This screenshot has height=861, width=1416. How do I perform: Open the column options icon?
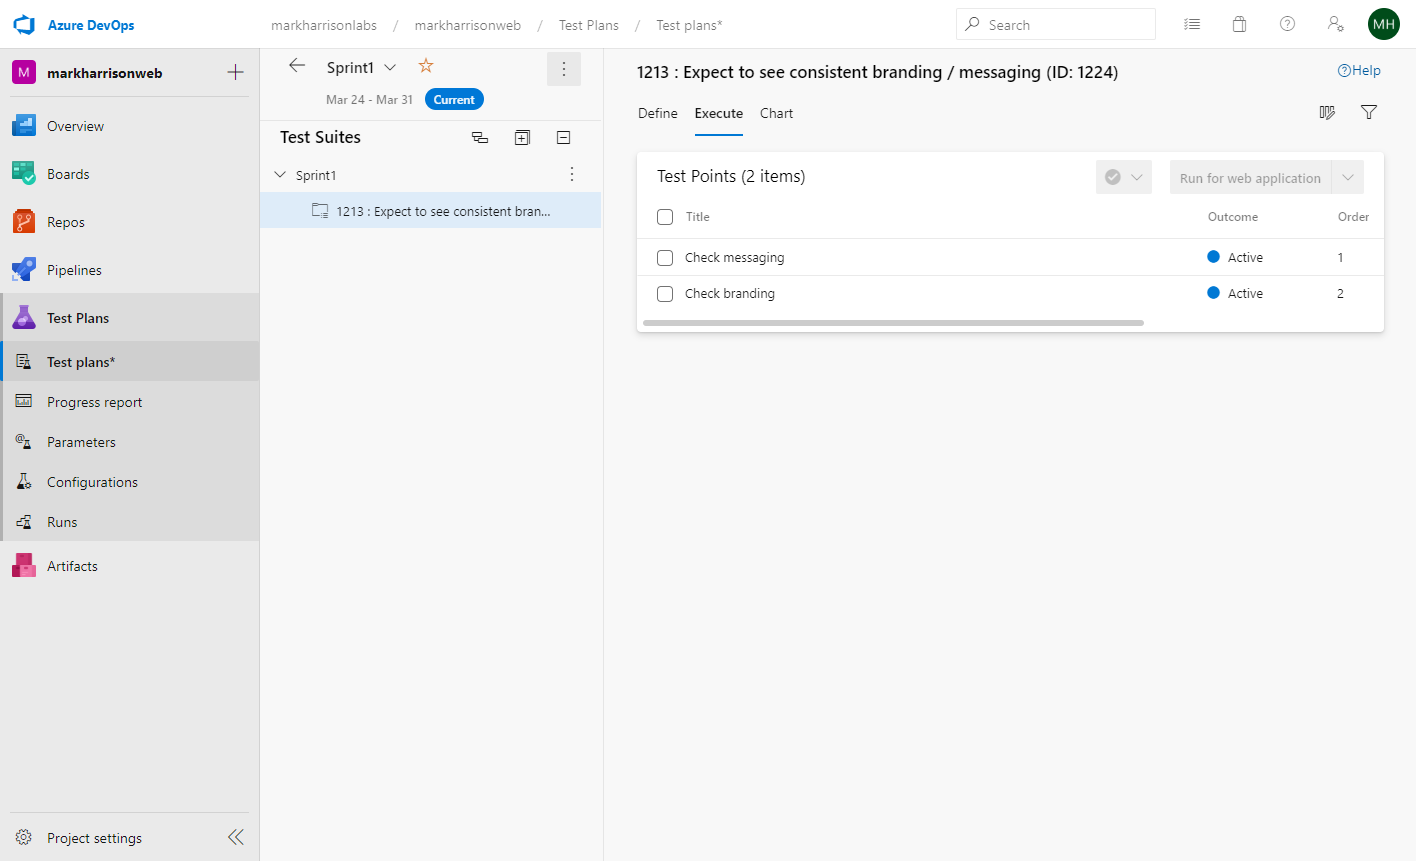[1327, 113]
